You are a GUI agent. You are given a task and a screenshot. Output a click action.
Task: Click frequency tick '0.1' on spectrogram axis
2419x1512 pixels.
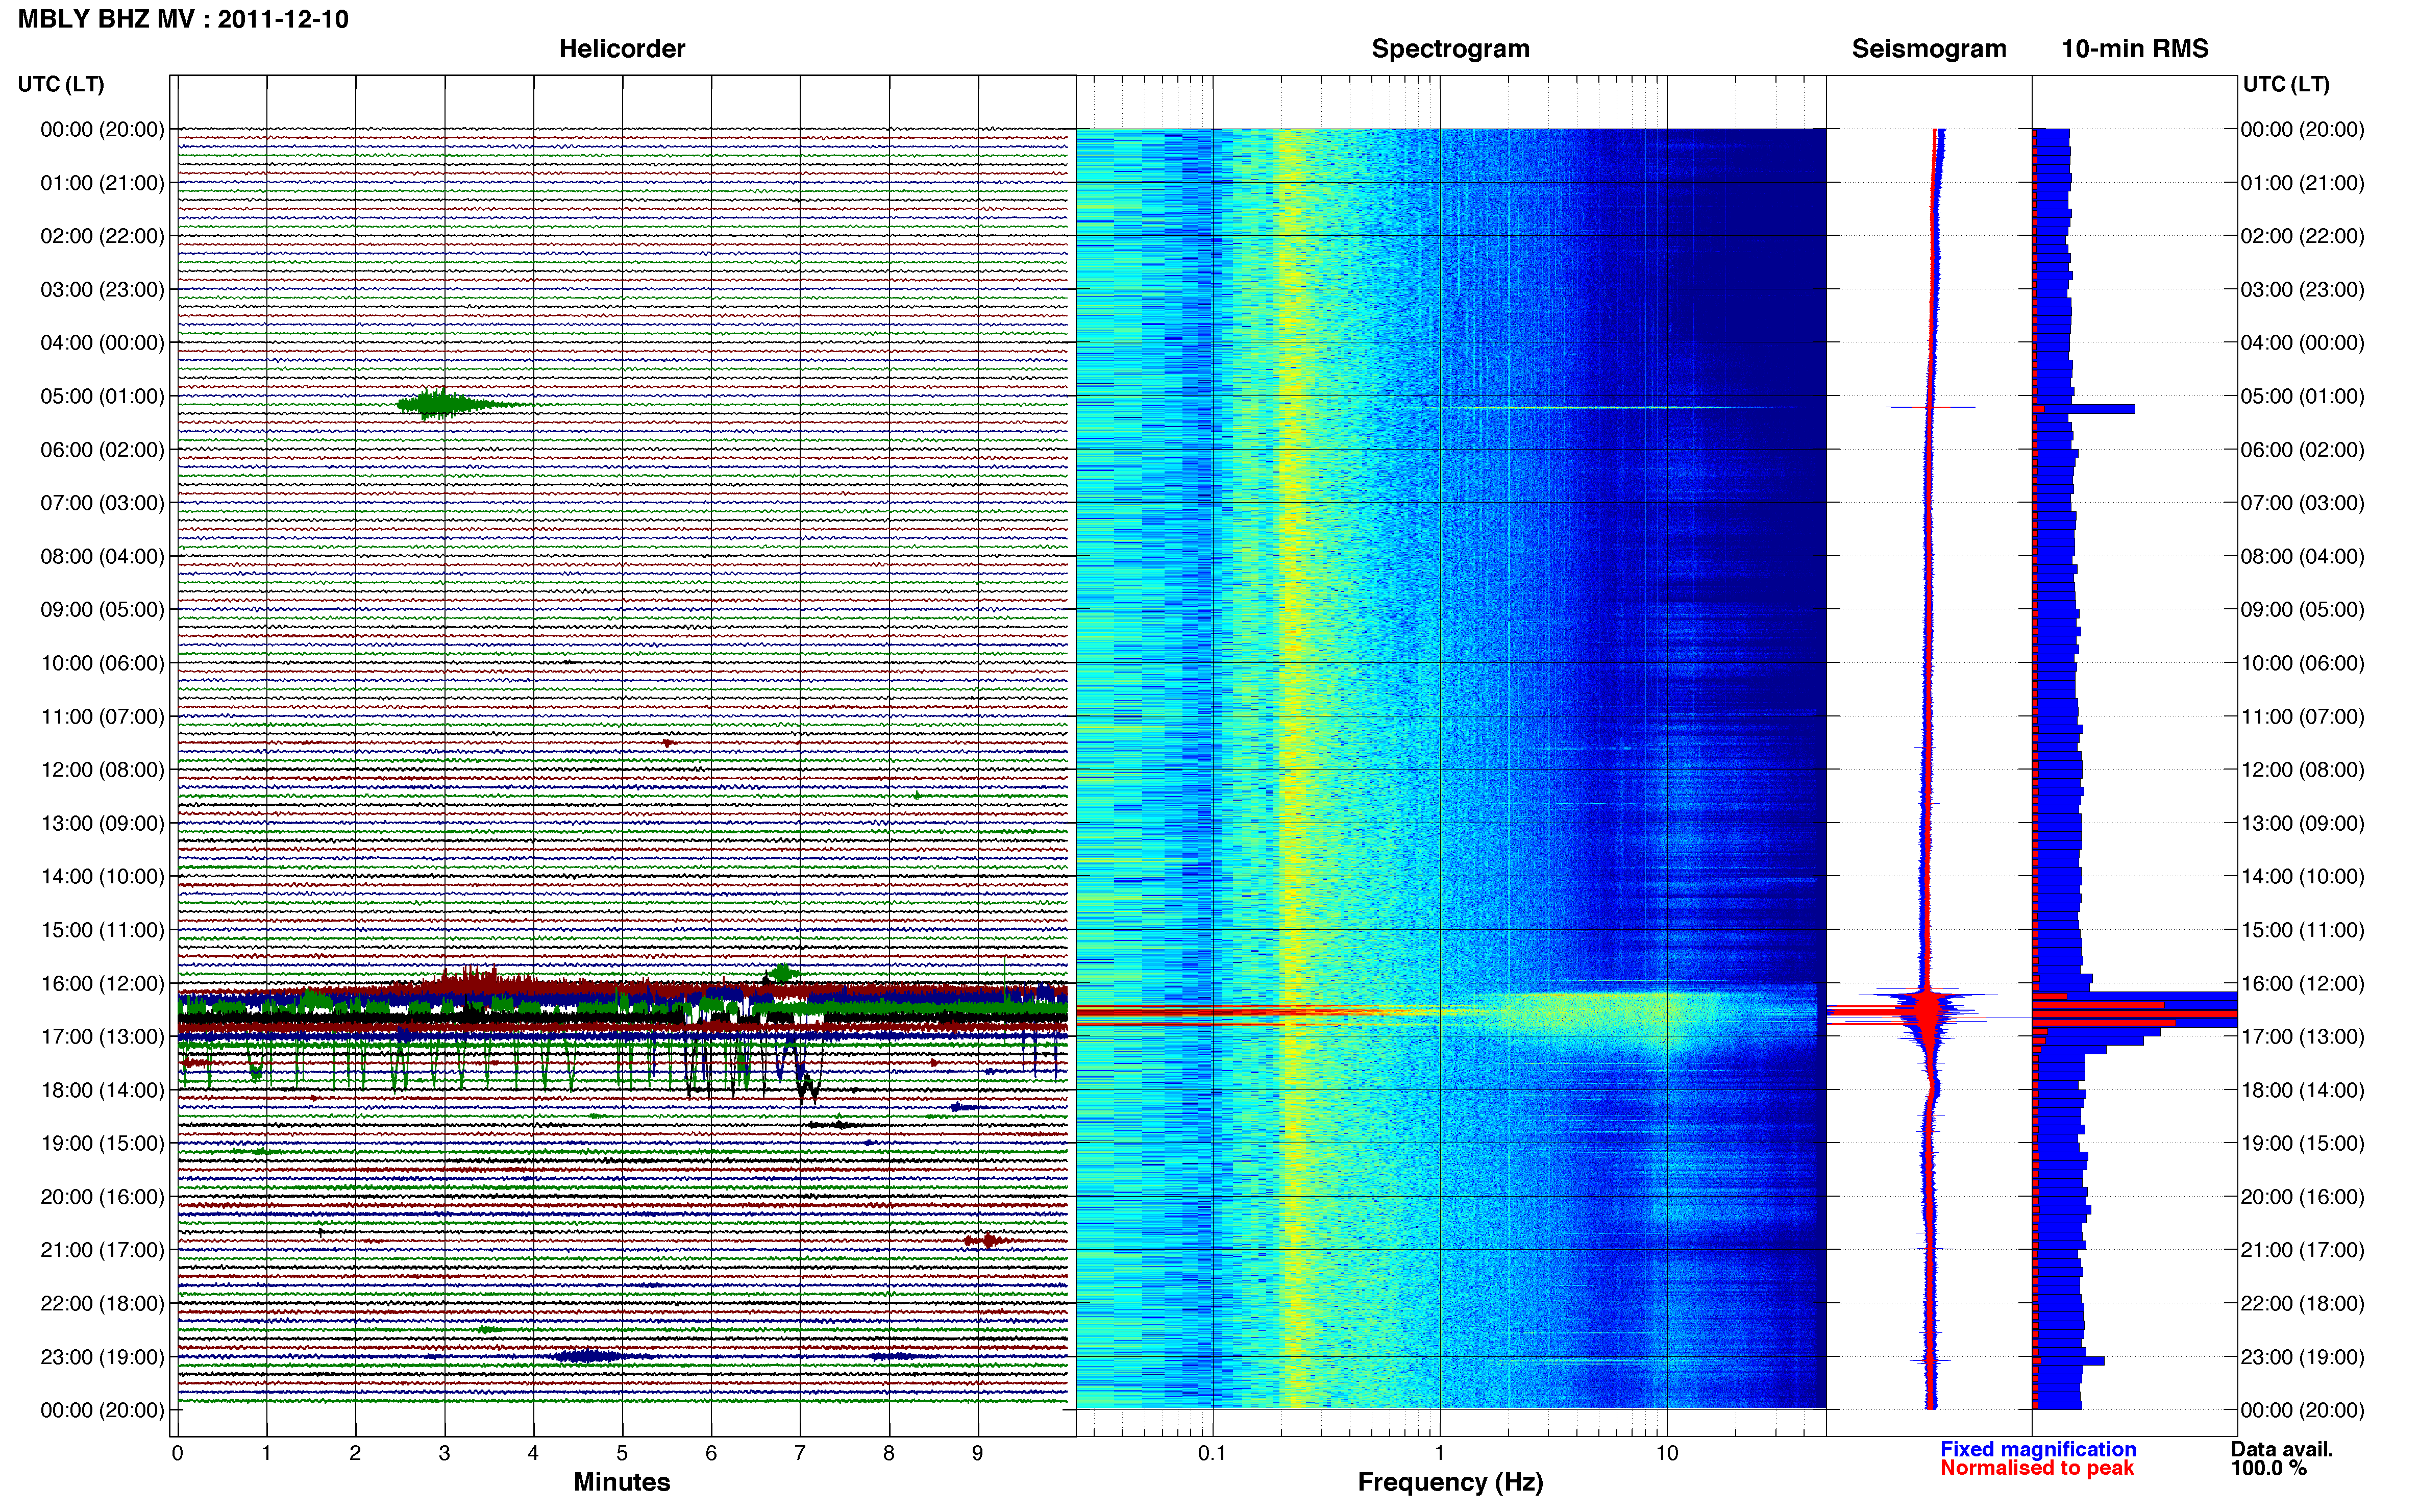click(1212, 1453)
